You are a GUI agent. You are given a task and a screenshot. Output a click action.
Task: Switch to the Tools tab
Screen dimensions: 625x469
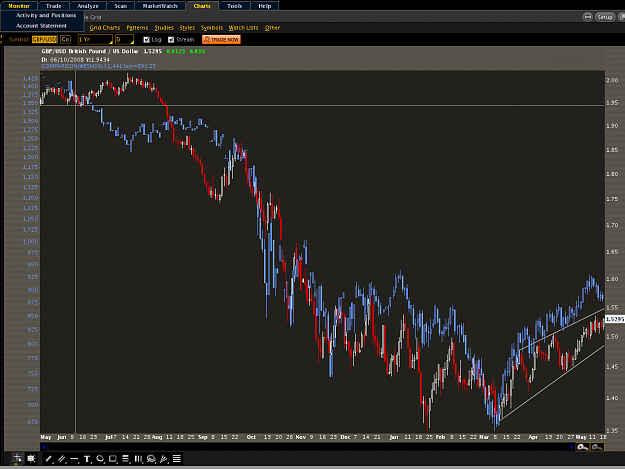click(x=234, y=6)
